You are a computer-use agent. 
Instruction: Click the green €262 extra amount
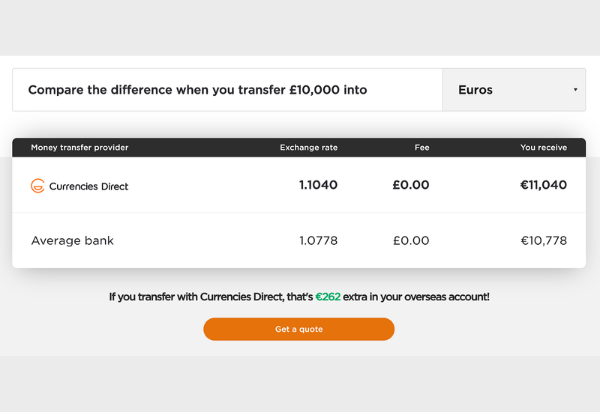[328, 297]
